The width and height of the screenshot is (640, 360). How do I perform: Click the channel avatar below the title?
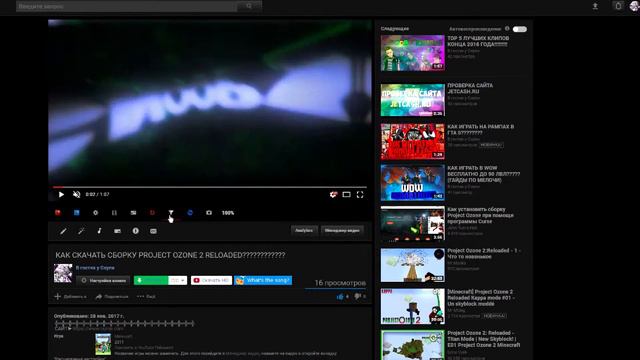[x=63, y=273]
